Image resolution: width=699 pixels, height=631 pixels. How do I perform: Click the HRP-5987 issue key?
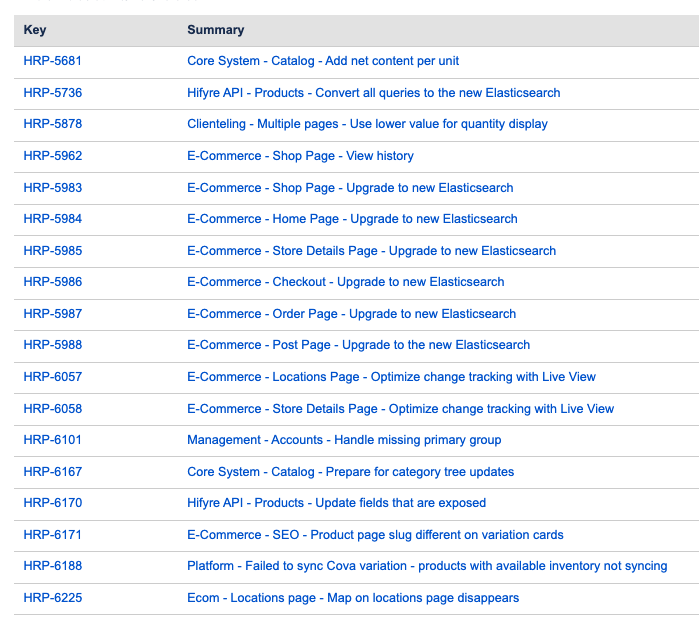pos(52,314)
